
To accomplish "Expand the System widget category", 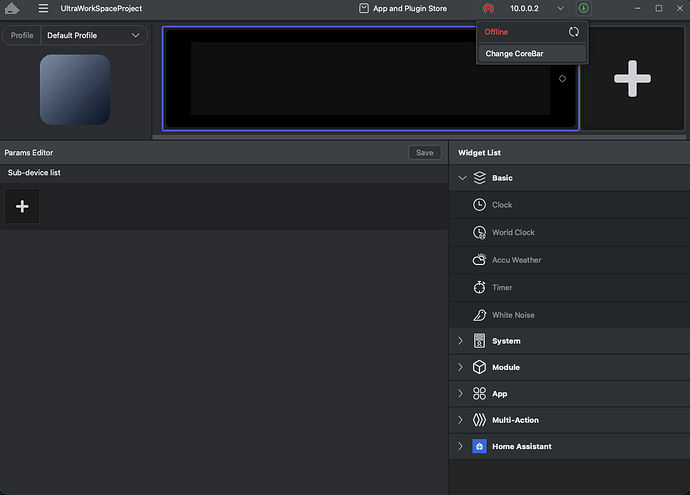I will coord(460,341).
